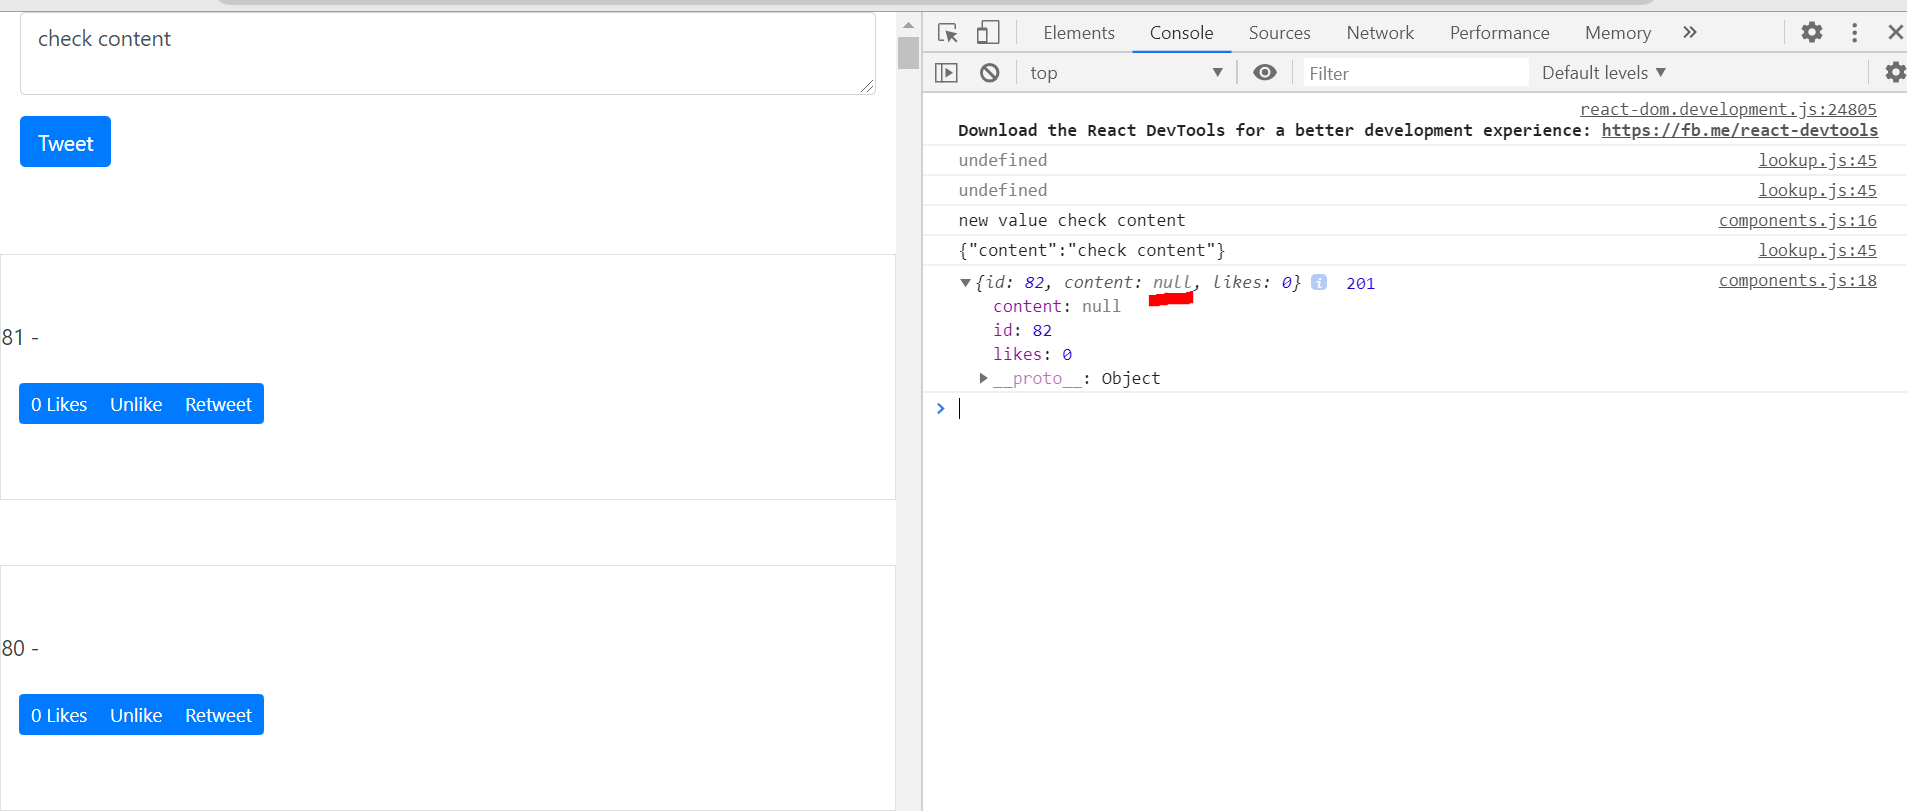Open react-dom.development.js:24805 source link

(x=1728, y=109)
